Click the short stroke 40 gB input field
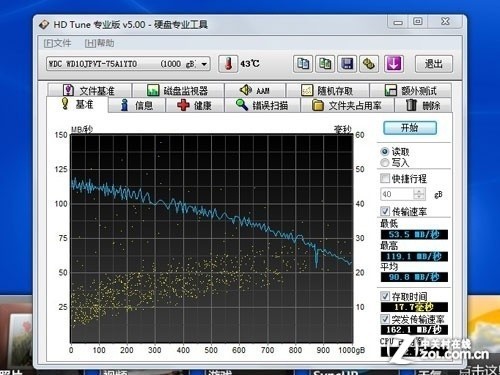Viewport: 500px width, 375px height. point(397,194)
